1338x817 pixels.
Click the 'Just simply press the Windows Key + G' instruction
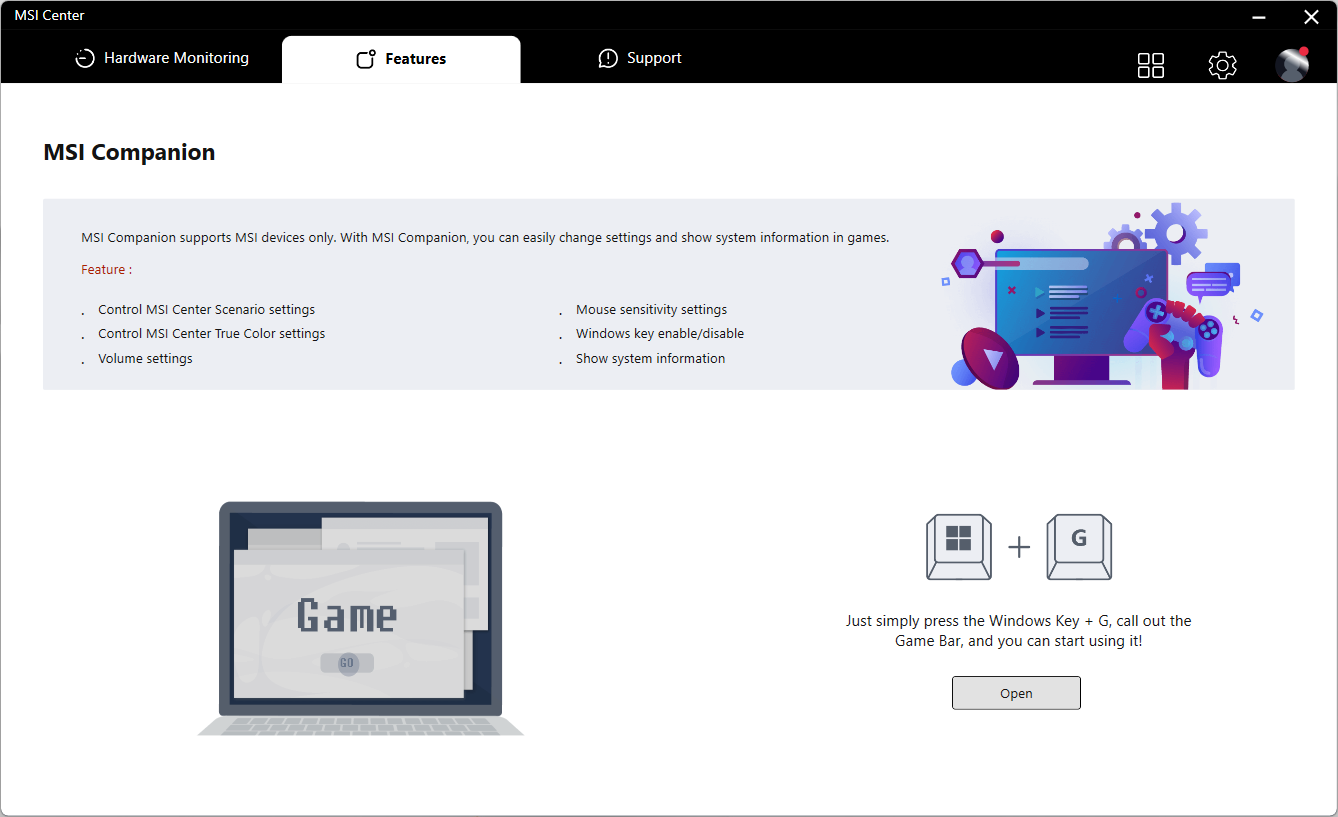pos(1018,631)
